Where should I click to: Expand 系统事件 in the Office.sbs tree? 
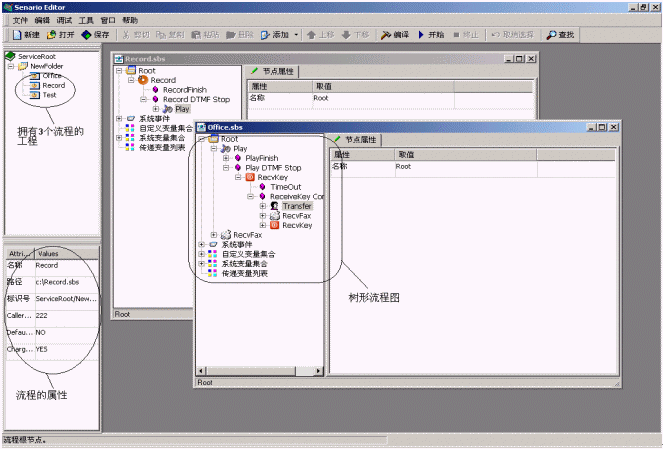(202, 245)
